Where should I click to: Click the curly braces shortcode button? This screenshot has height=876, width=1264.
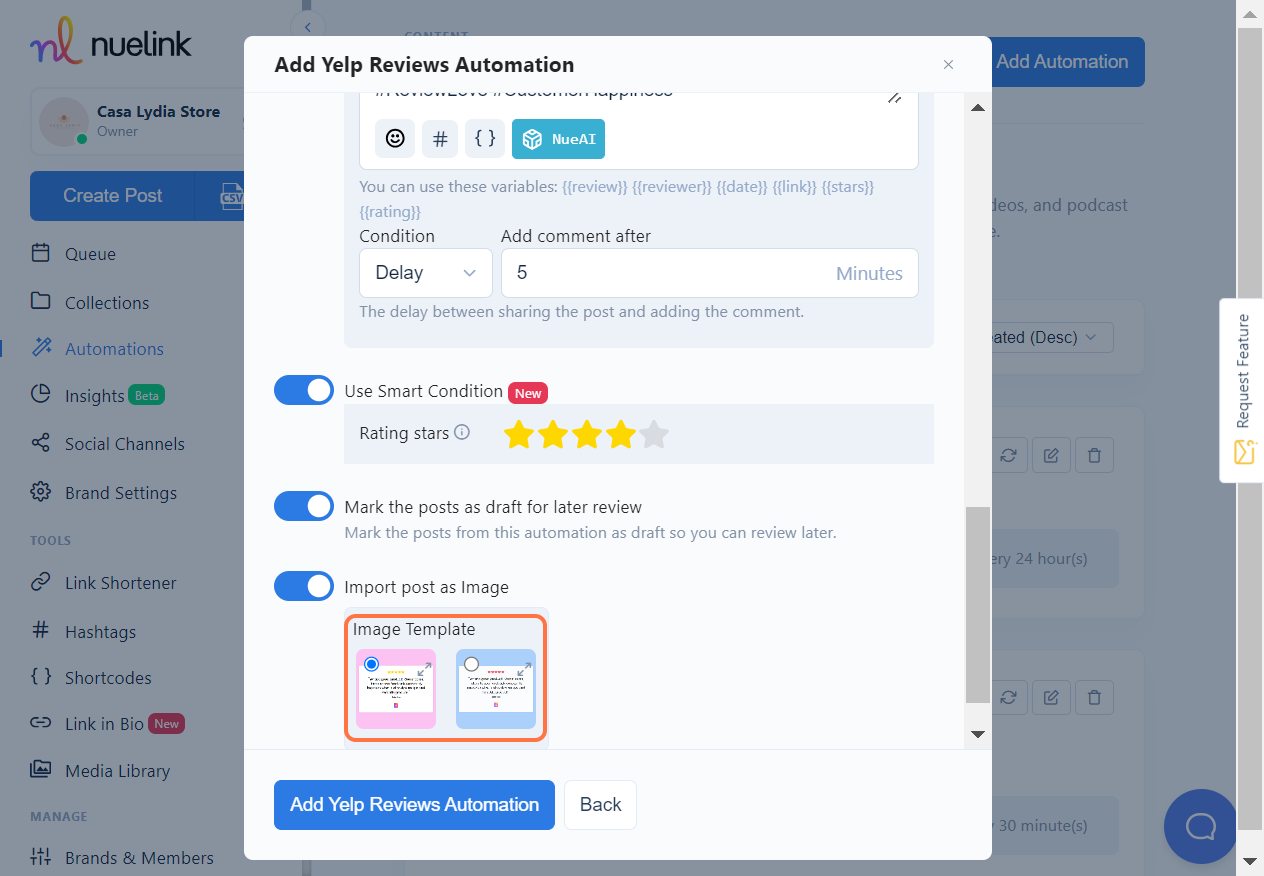click(485, 139)
